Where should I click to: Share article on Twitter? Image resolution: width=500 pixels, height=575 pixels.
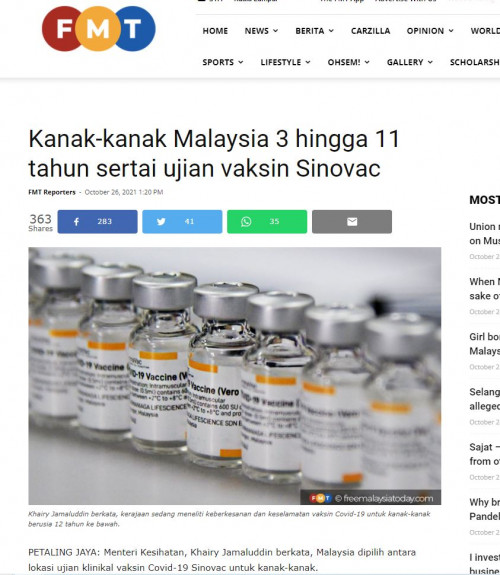[x=182, y=221]
